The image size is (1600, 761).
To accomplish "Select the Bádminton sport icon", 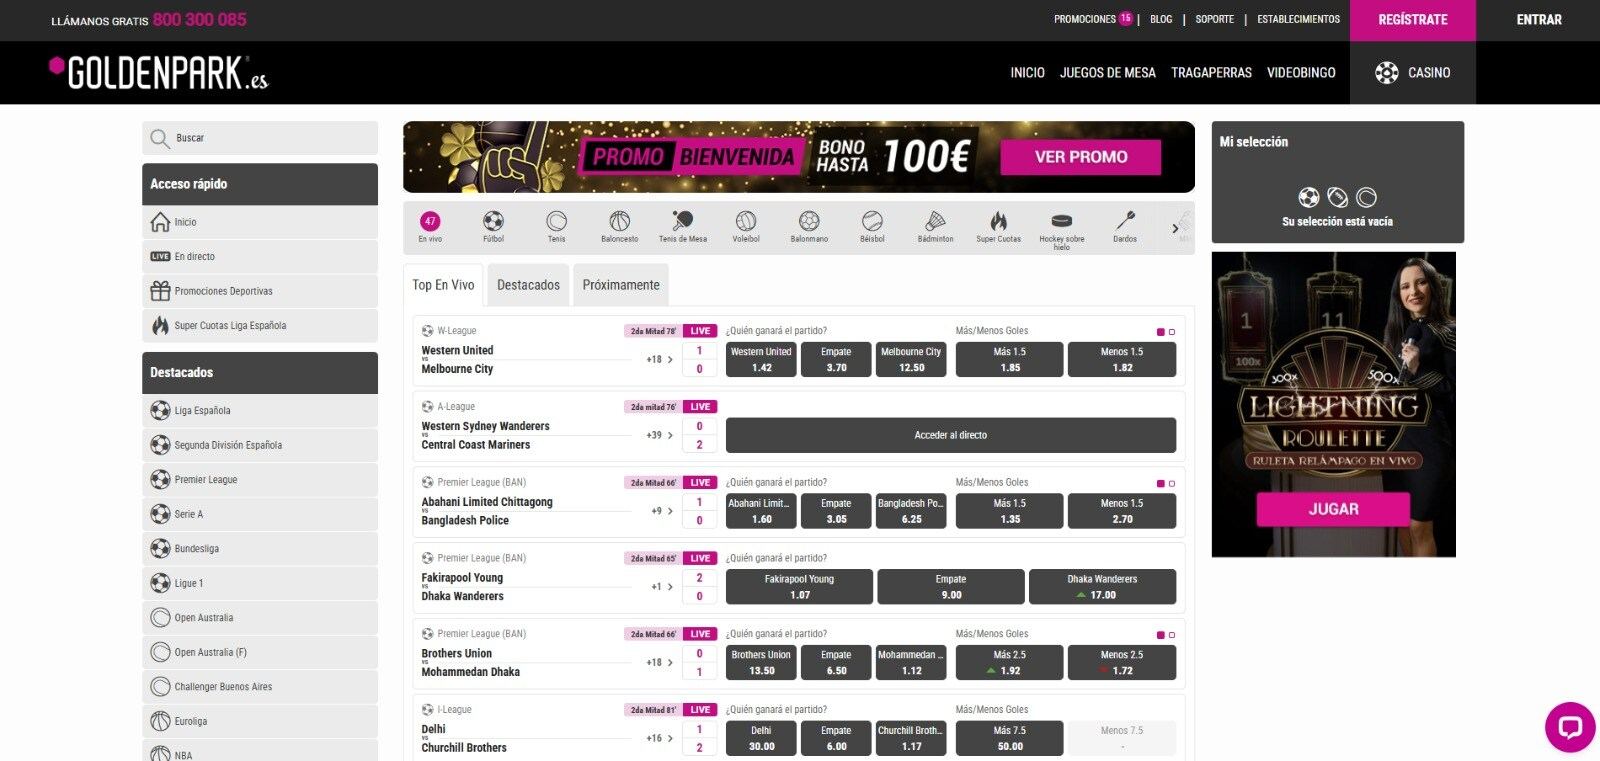I will pyautogui.click(x=935, y=226).
